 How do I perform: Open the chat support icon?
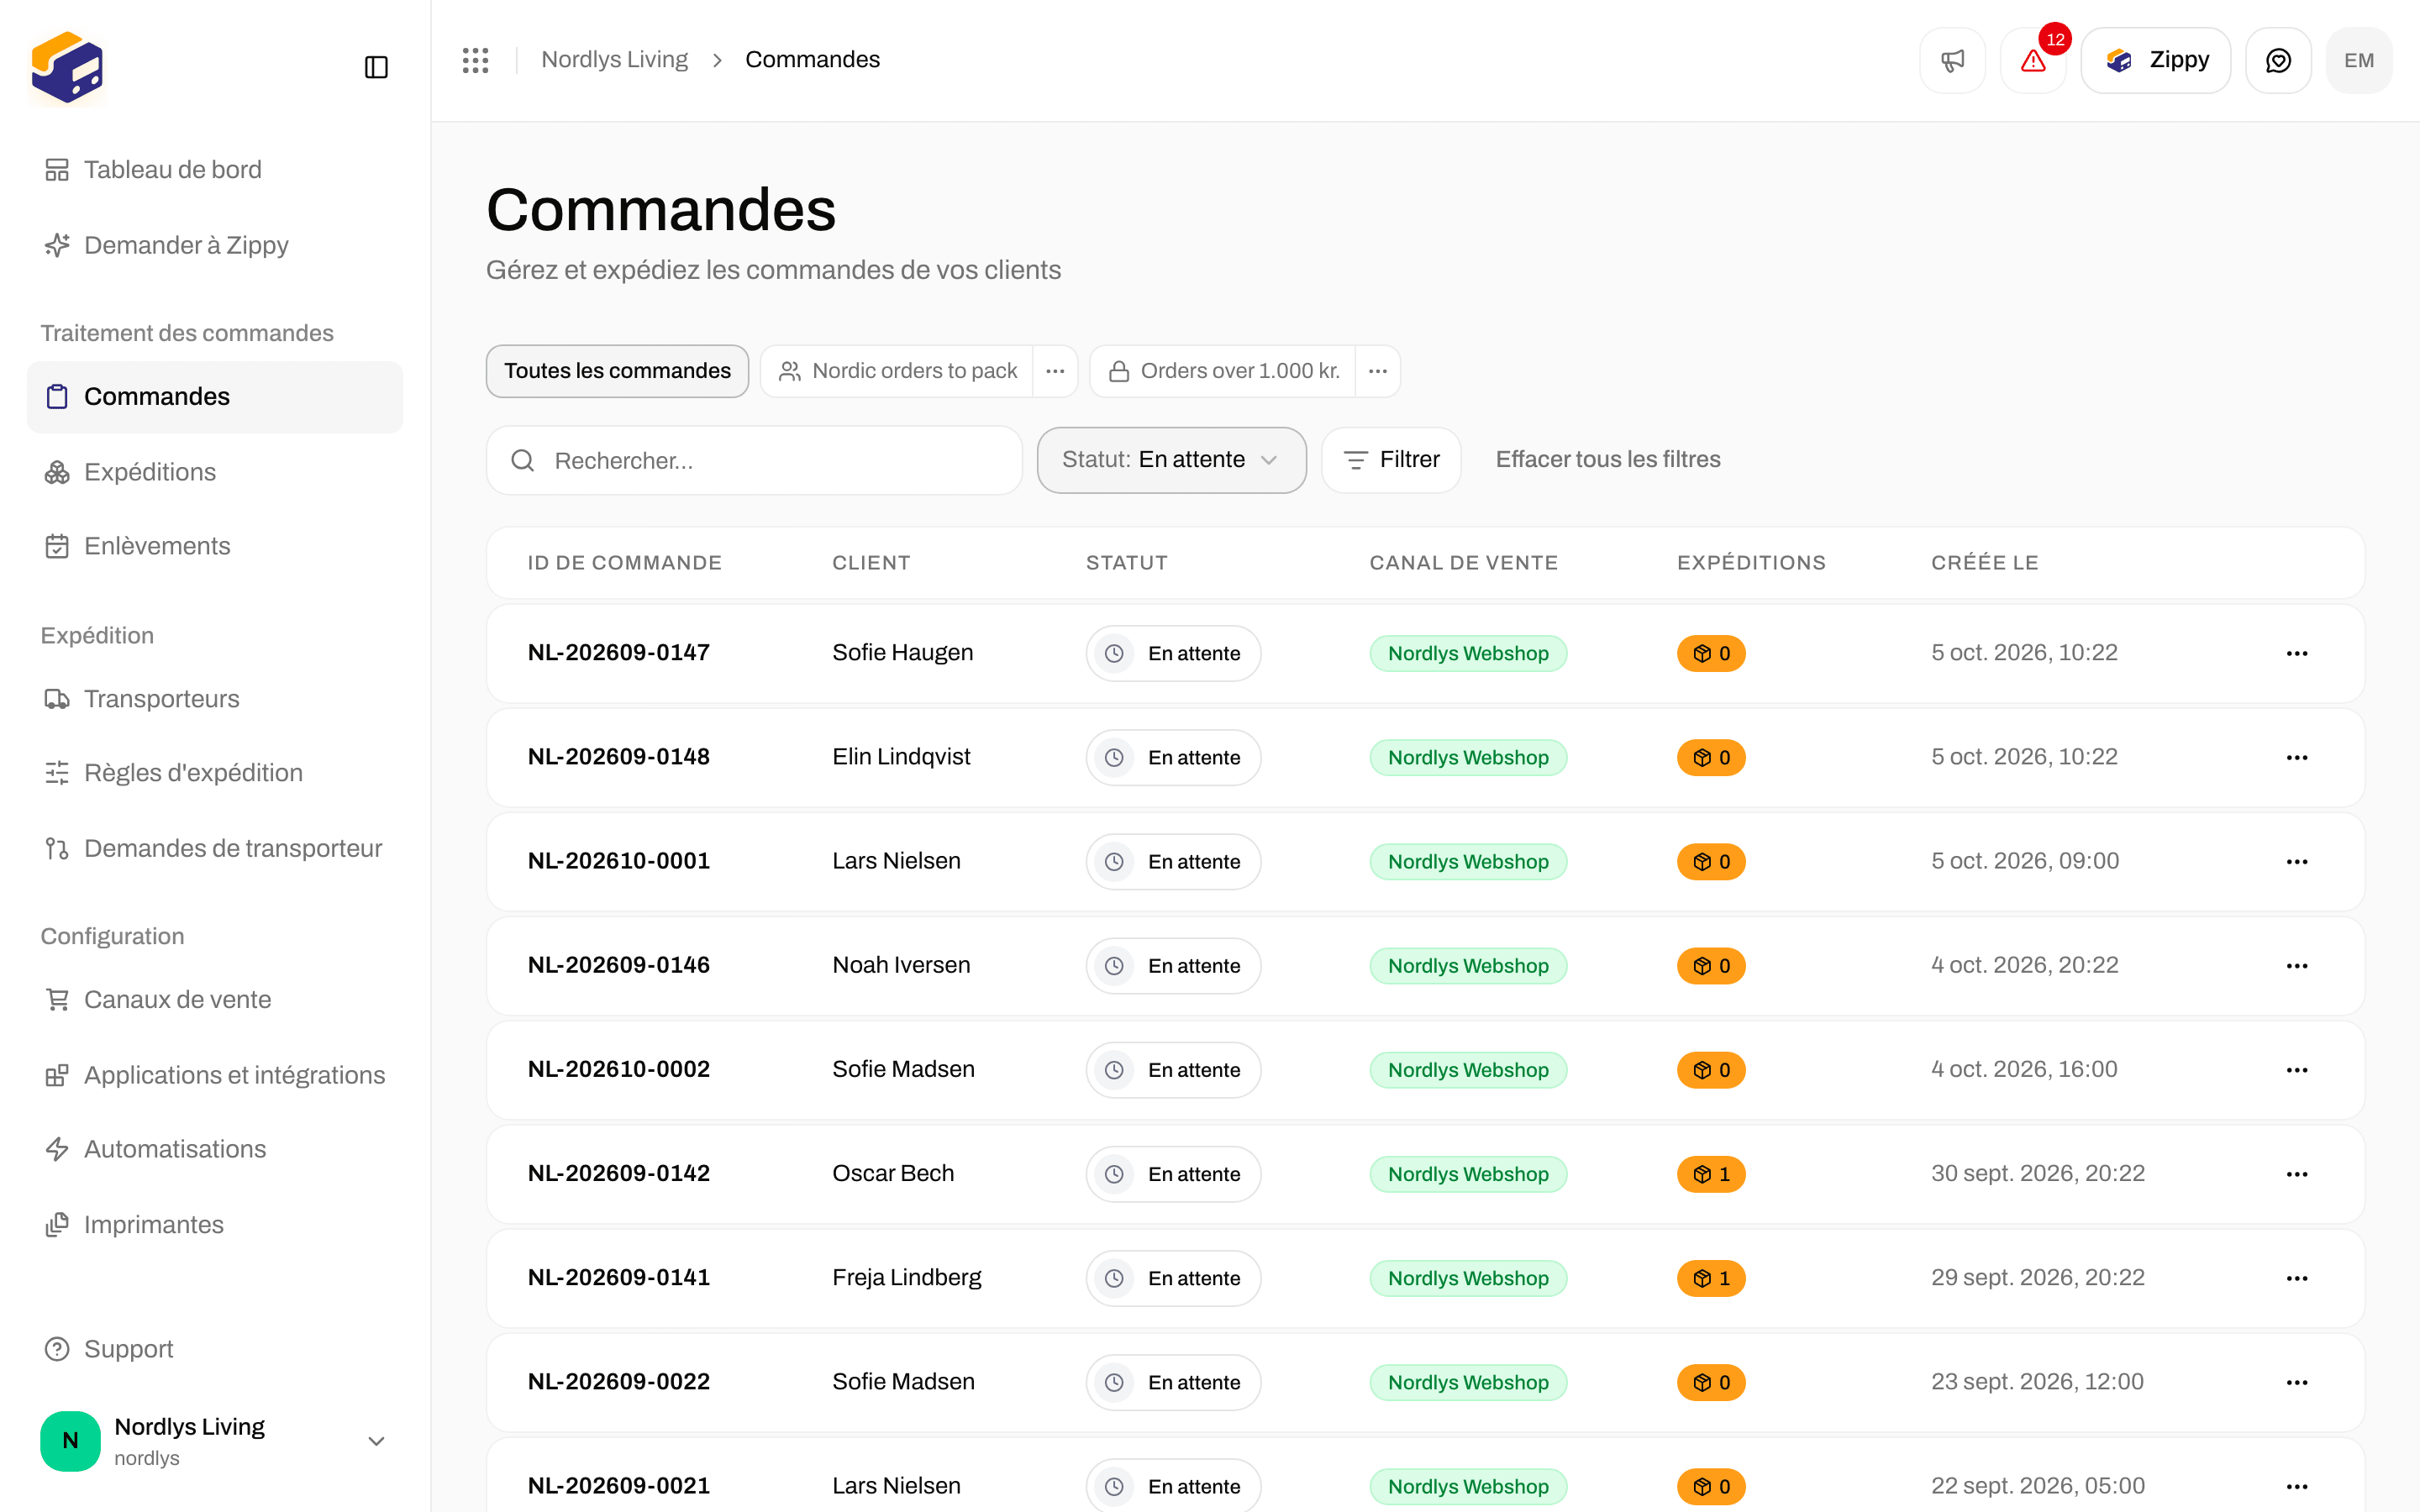2278,60
